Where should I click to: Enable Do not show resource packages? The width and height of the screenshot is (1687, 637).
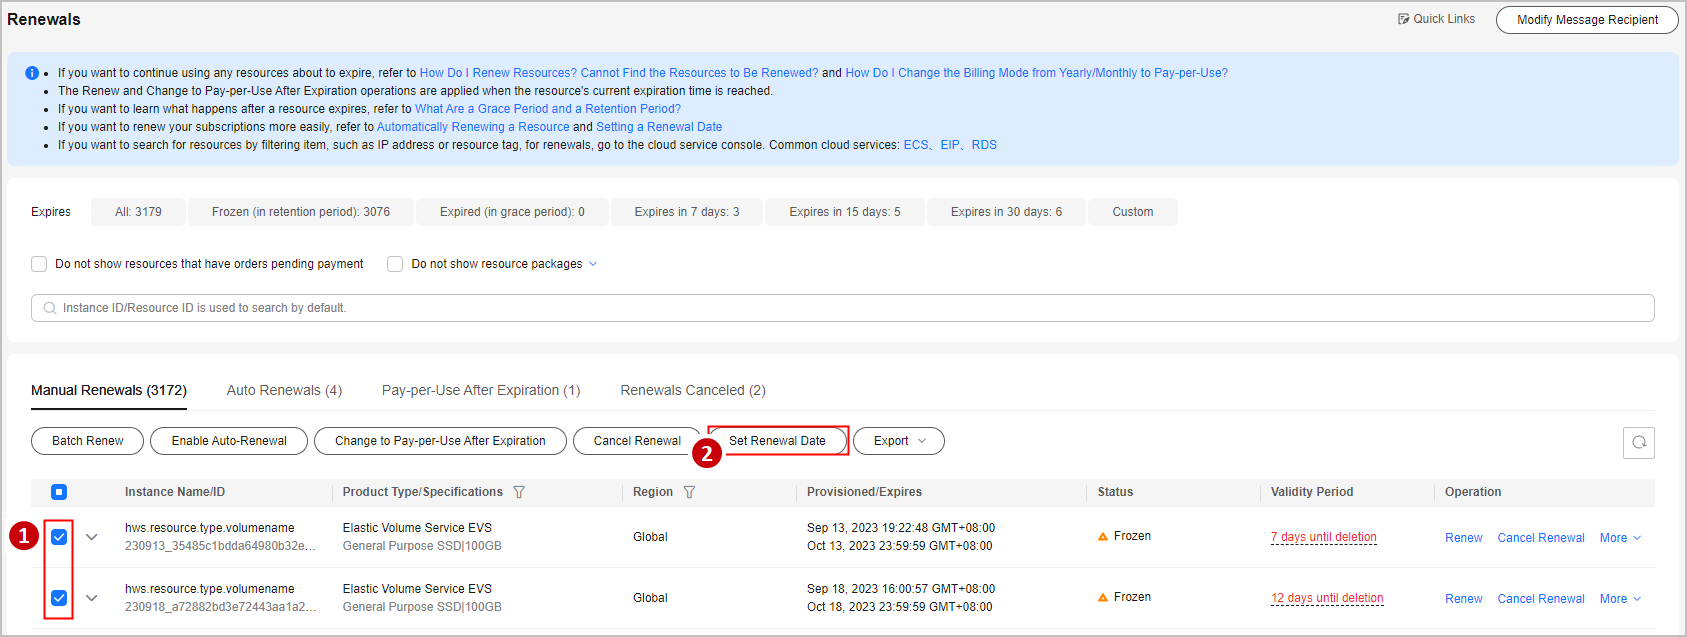click(395, 264)
